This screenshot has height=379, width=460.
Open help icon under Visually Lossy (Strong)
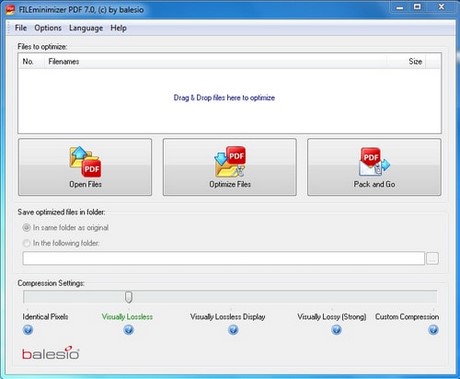337,330
